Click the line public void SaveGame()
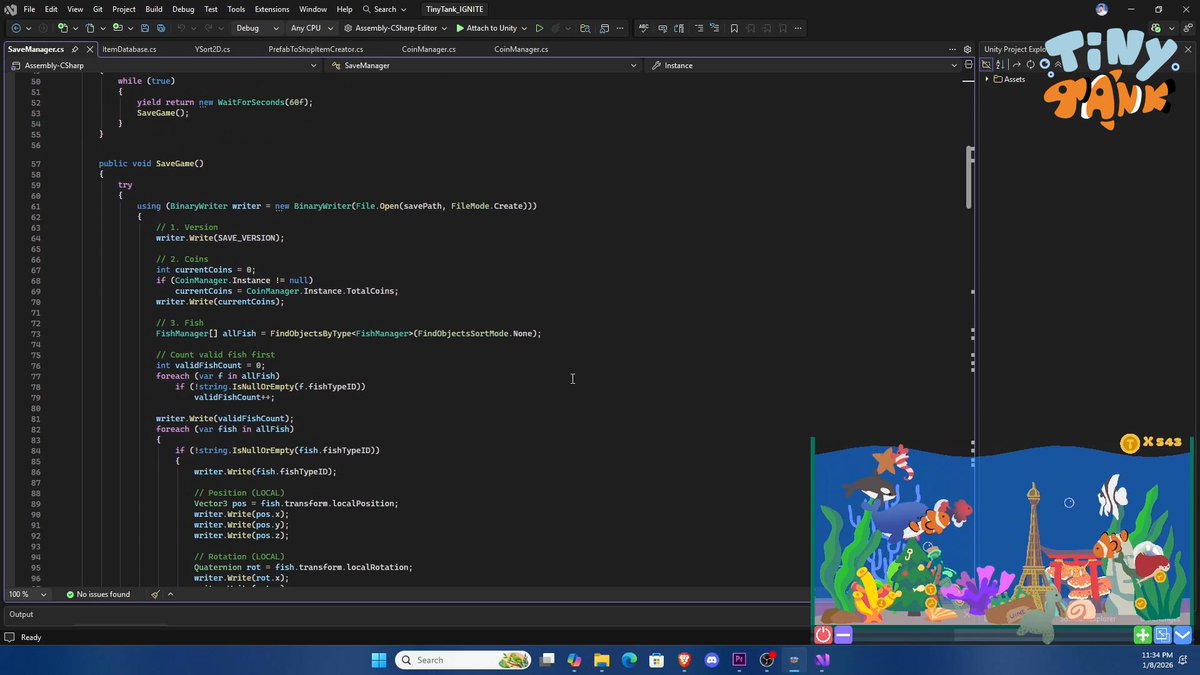This screenshot has height=675, width=1200. [151, 163]
